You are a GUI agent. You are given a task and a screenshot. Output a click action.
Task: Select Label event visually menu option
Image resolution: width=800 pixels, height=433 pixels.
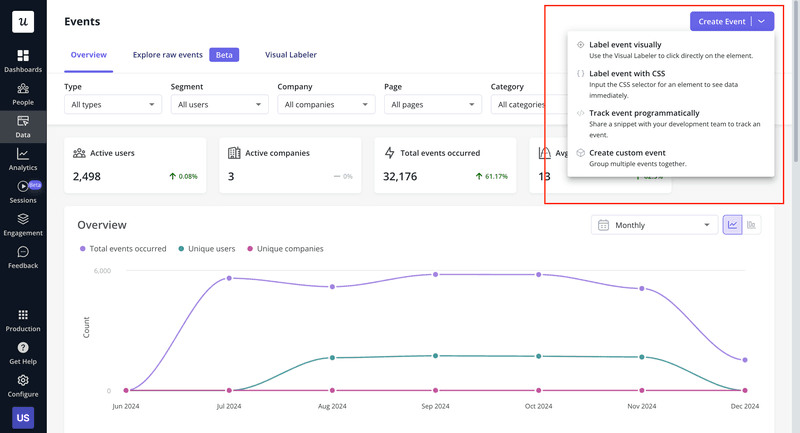(x=625, y=45)
